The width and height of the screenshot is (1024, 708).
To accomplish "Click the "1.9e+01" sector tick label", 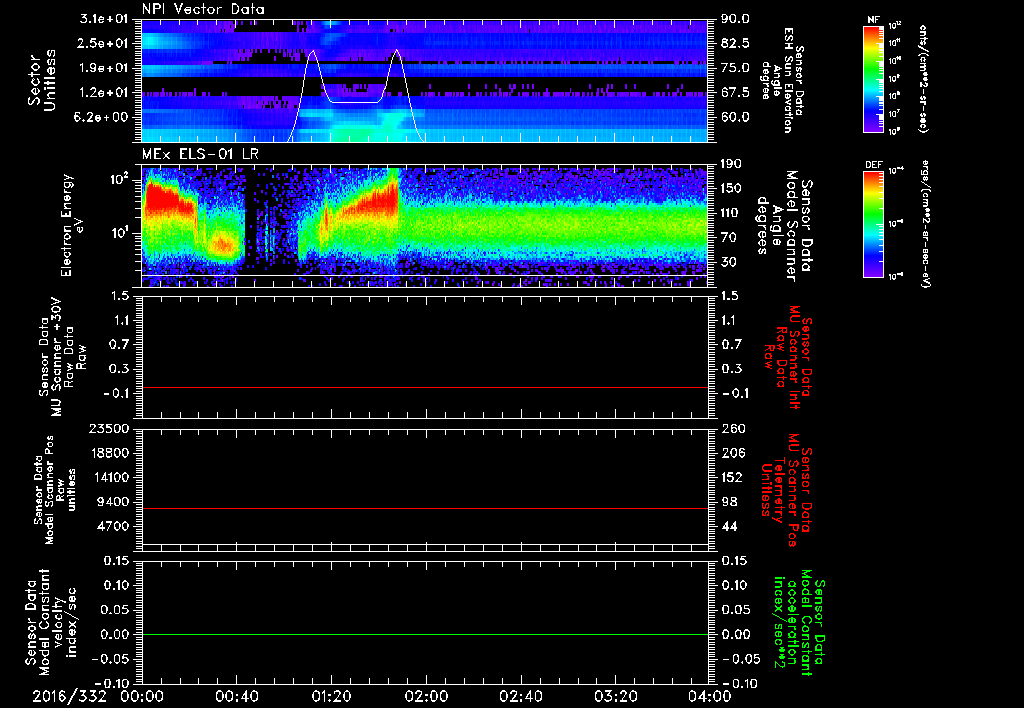I will click(103, 68).
